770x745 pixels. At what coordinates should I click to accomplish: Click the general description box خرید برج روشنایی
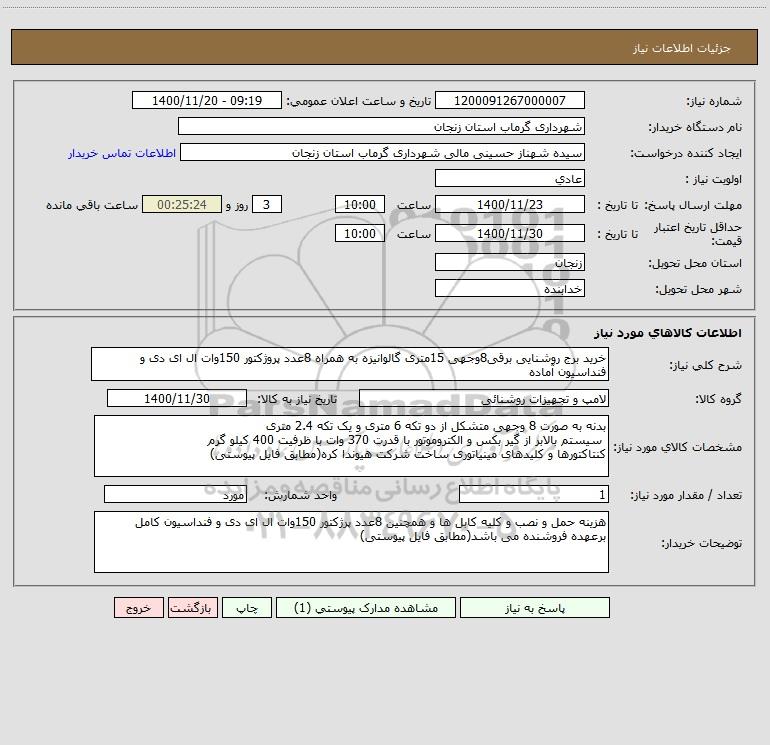point(350,364)
